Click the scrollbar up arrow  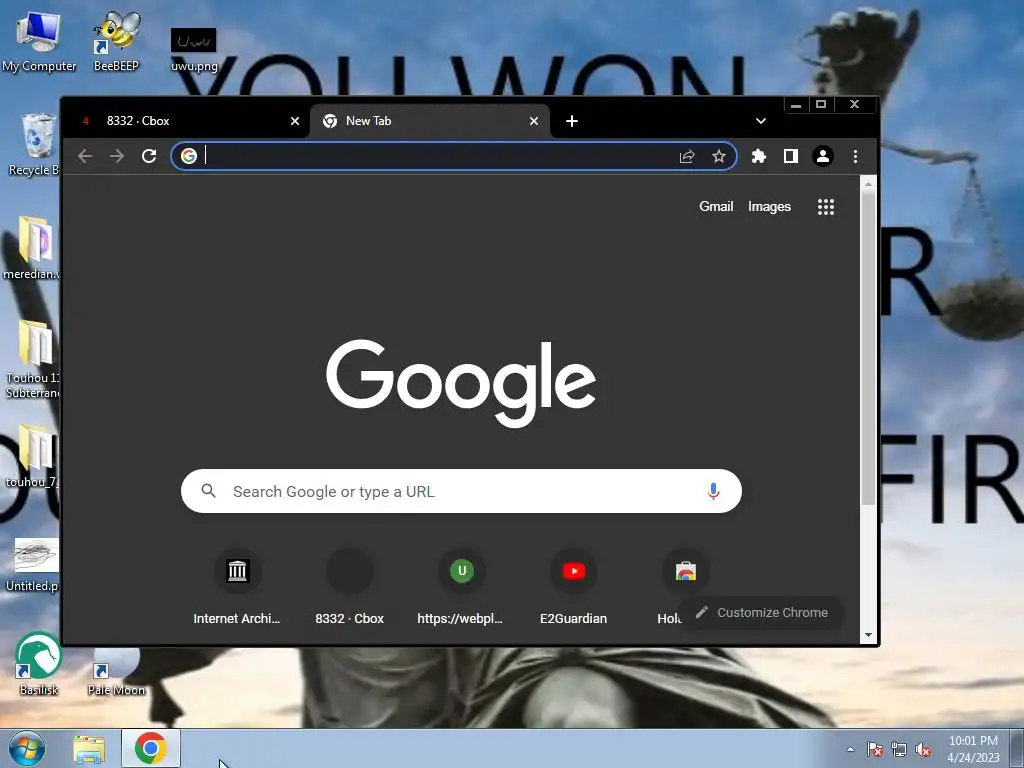[x=868, y=184]
